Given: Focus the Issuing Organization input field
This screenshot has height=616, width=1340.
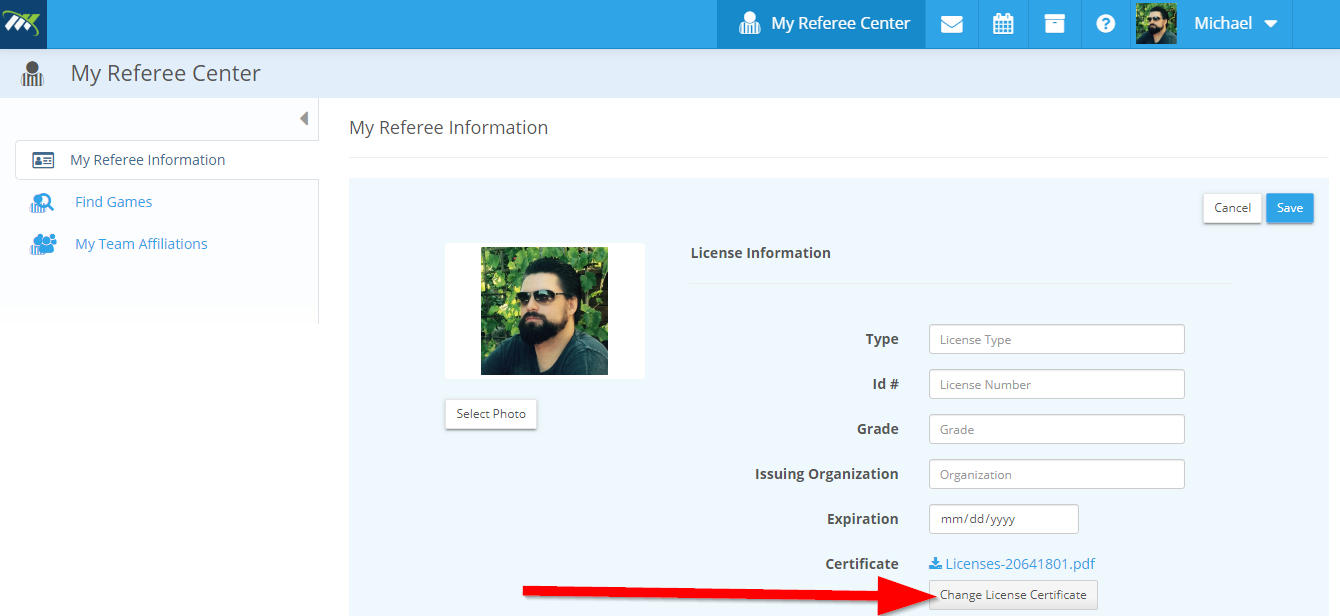Looking at the screenshot, I should coord(1057,474).
